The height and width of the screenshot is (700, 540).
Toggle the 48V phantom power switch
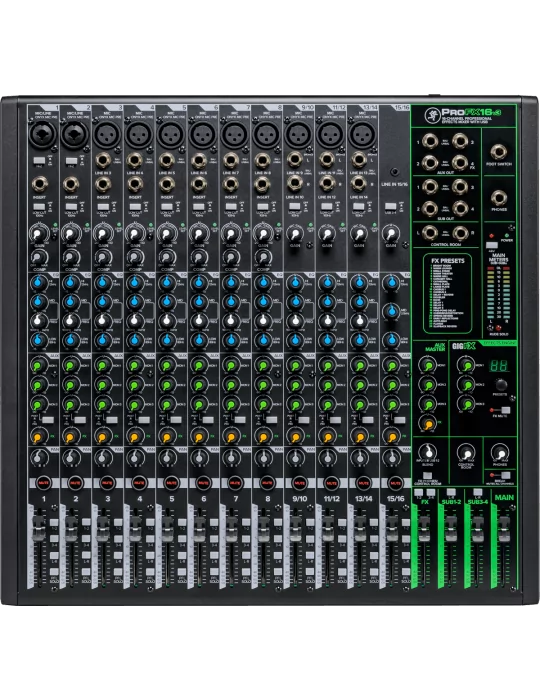pos(492,246)
